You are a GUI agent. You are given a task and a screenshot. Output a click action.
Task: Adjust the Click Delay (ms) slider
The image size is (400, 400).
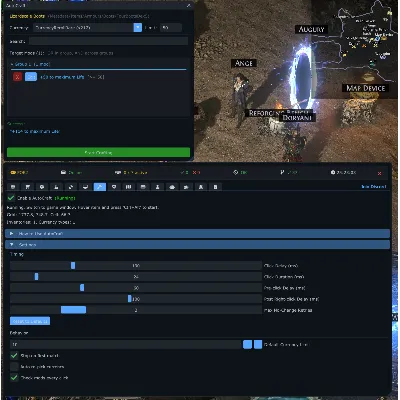tap(136, 266)
